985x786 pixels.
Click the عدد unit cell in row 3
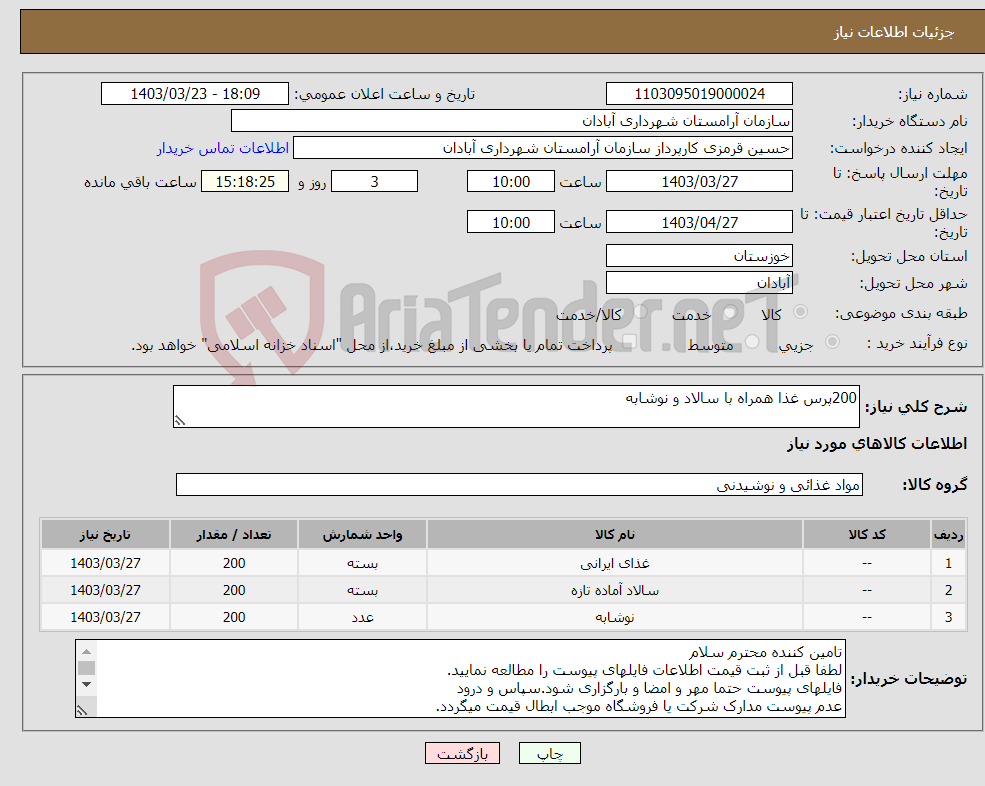pyautogui.click(x=362, y=617)
